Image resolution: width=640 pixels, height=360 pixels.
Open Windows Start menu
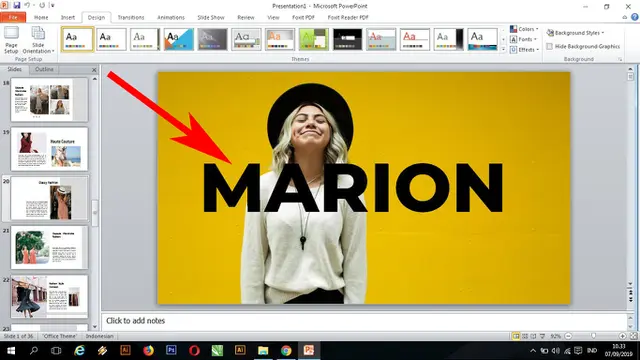click(11, 350)
